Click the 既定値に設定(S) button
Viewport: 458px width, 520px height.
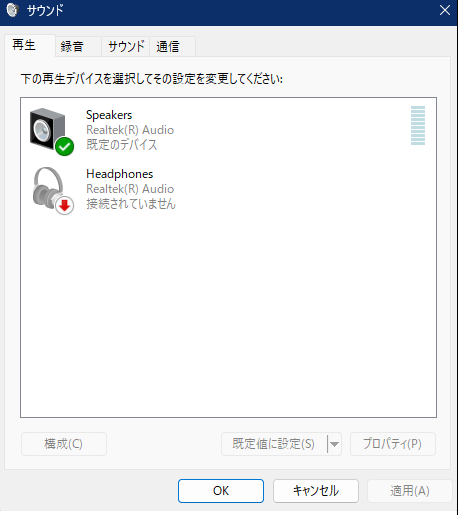(x=274, y=444)
